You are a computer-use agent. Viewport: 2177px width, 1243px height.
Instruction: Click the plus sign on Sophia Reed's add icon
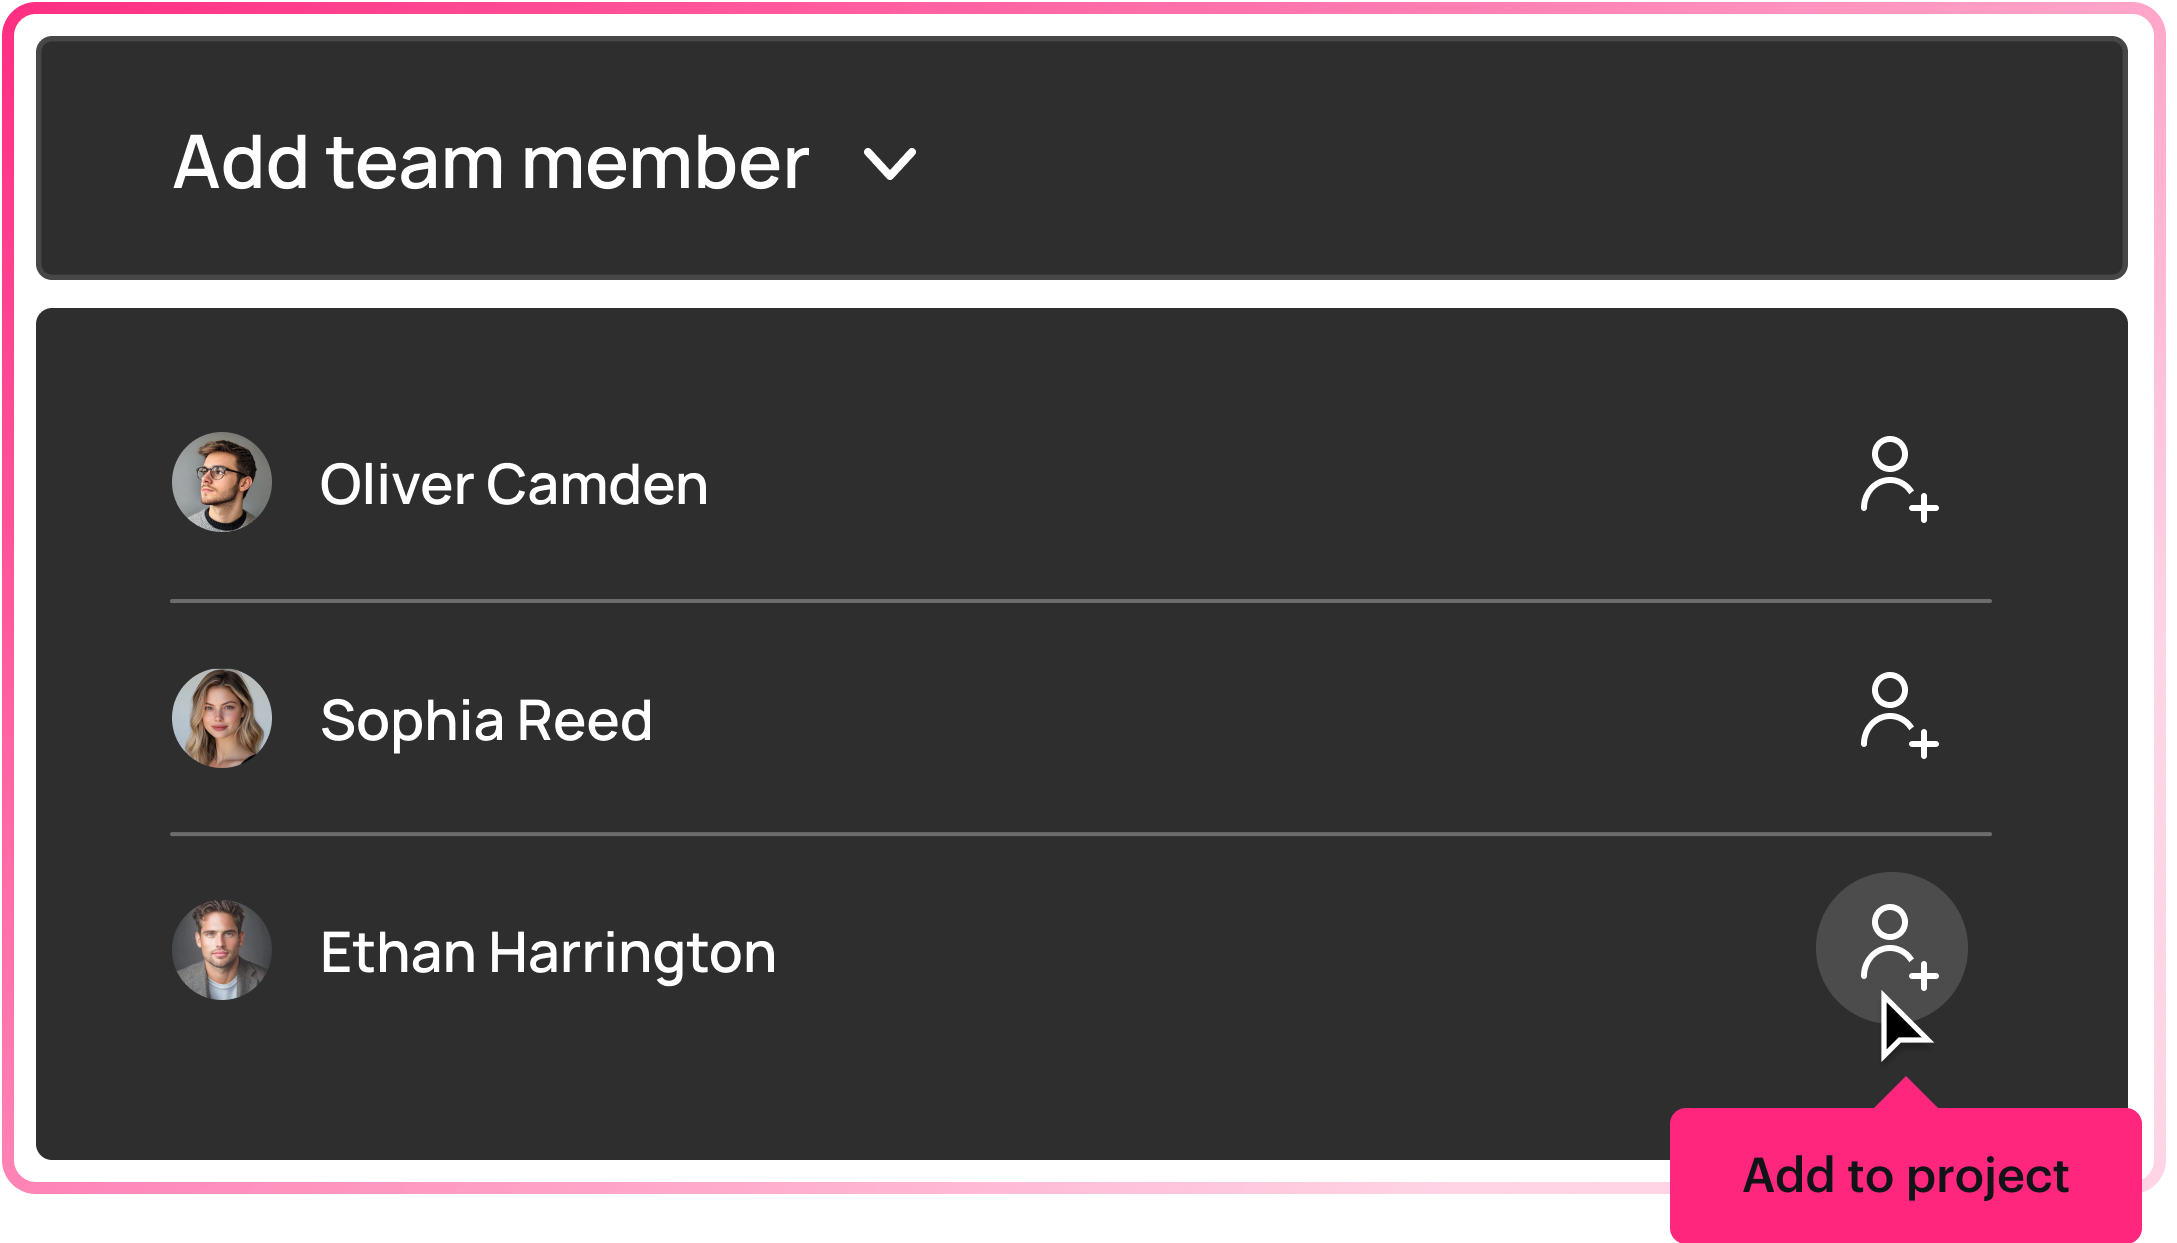click(x=1923, y=744)
